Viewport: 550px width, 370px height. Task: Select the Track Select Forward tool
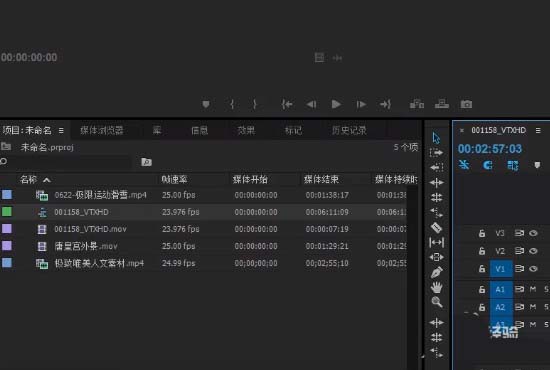coord(436,153)
